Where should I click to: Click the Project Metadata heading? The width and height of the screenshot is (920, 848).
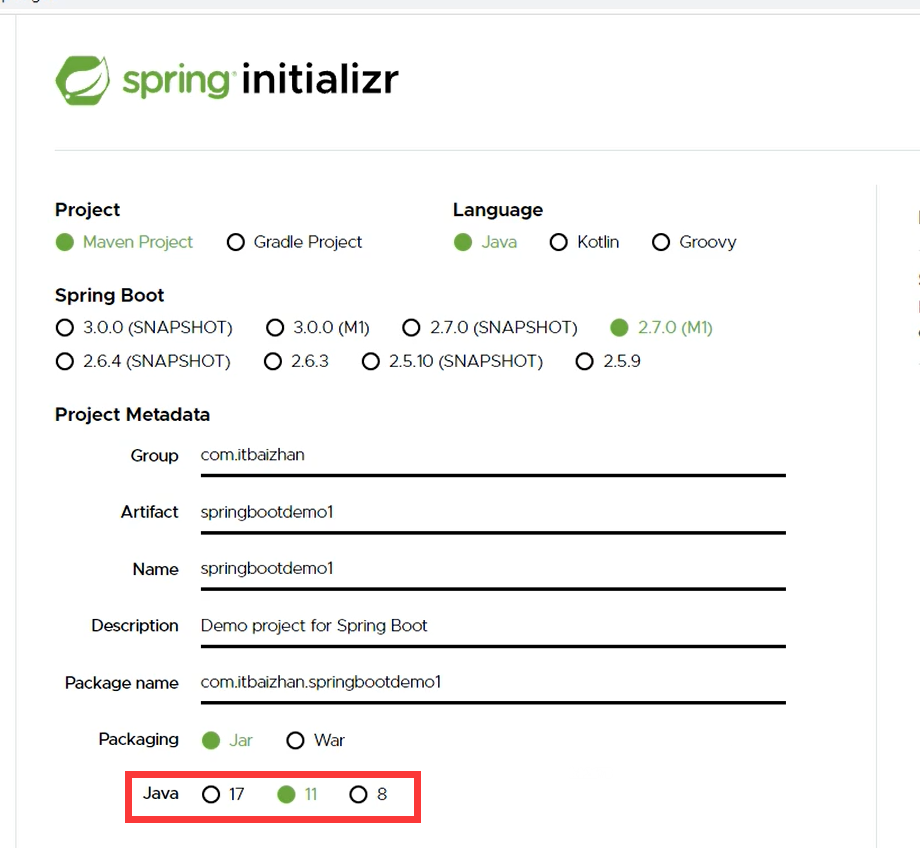tap(132, 415)
